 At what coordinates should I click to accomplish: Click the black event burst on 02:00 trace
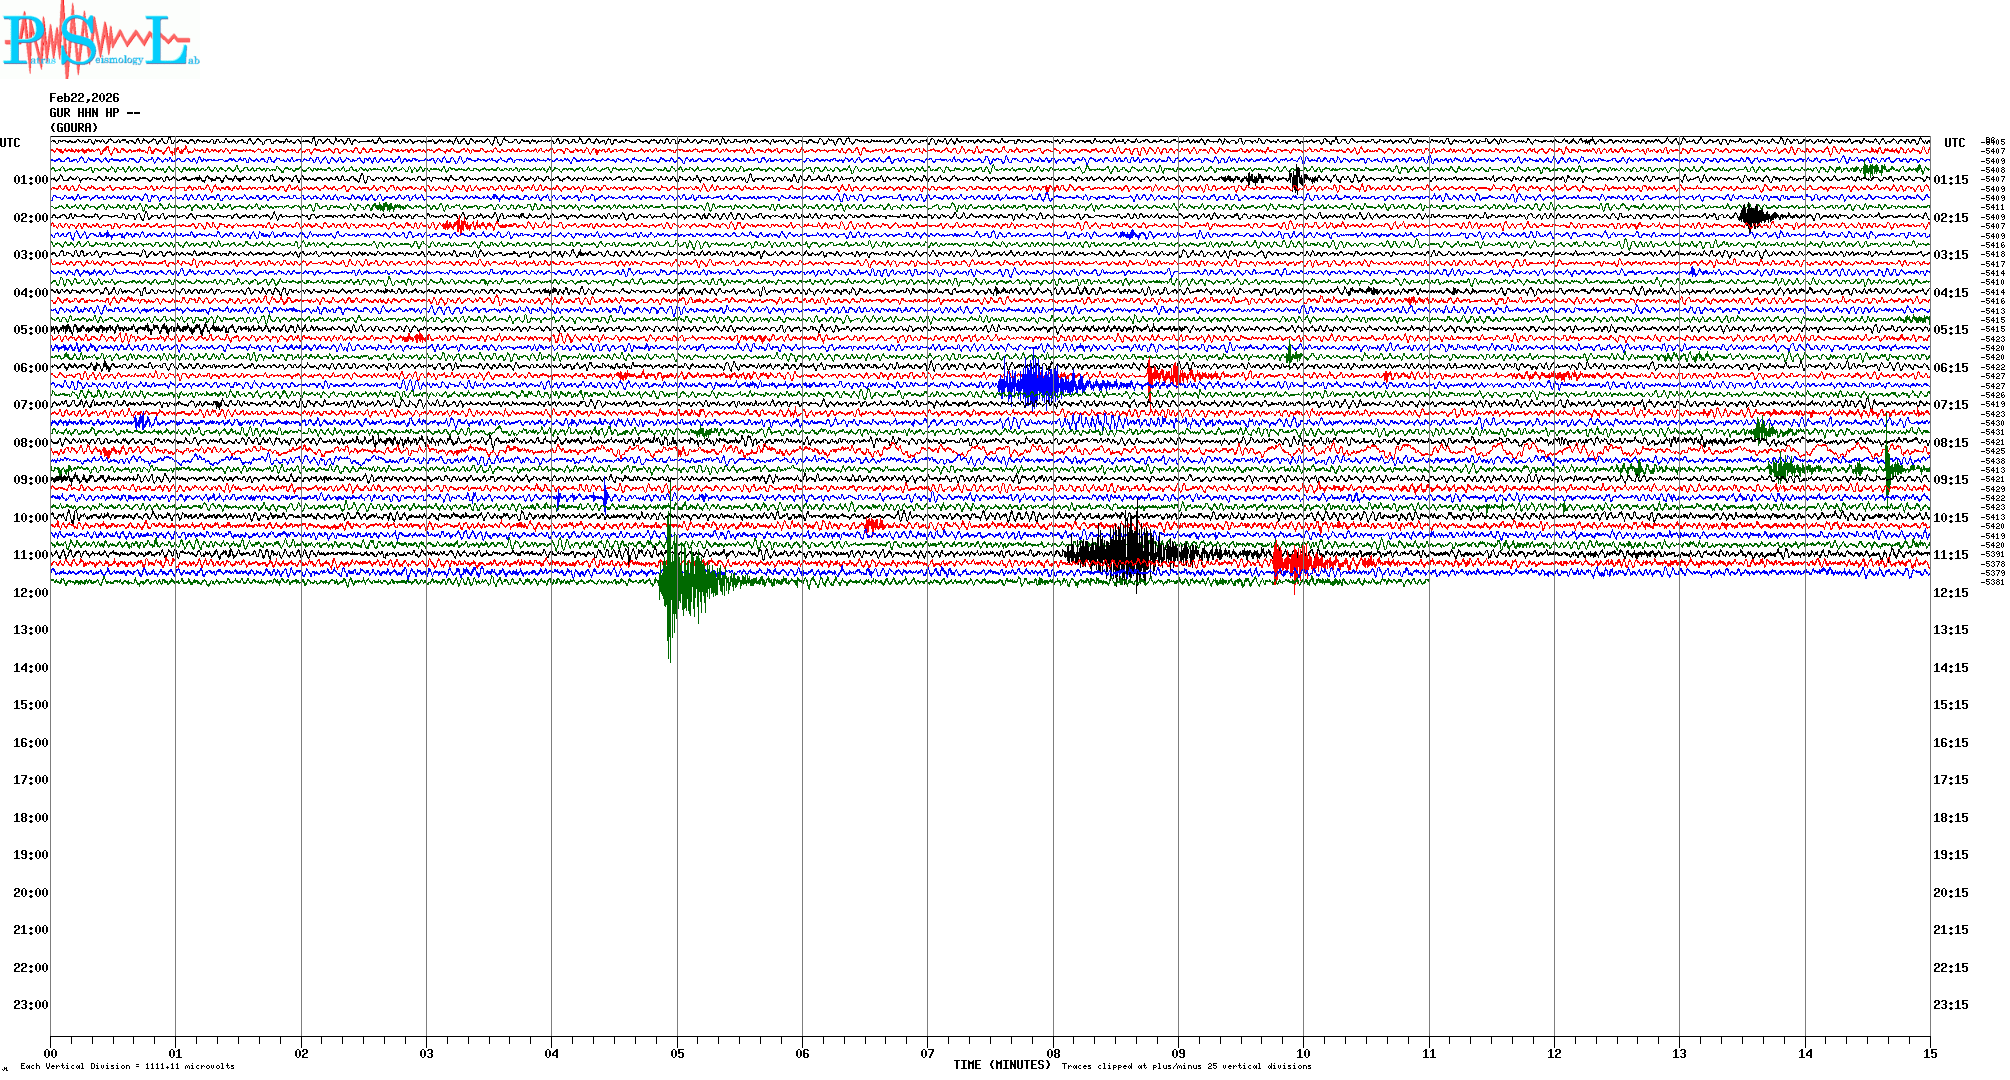pos(1752,216)
